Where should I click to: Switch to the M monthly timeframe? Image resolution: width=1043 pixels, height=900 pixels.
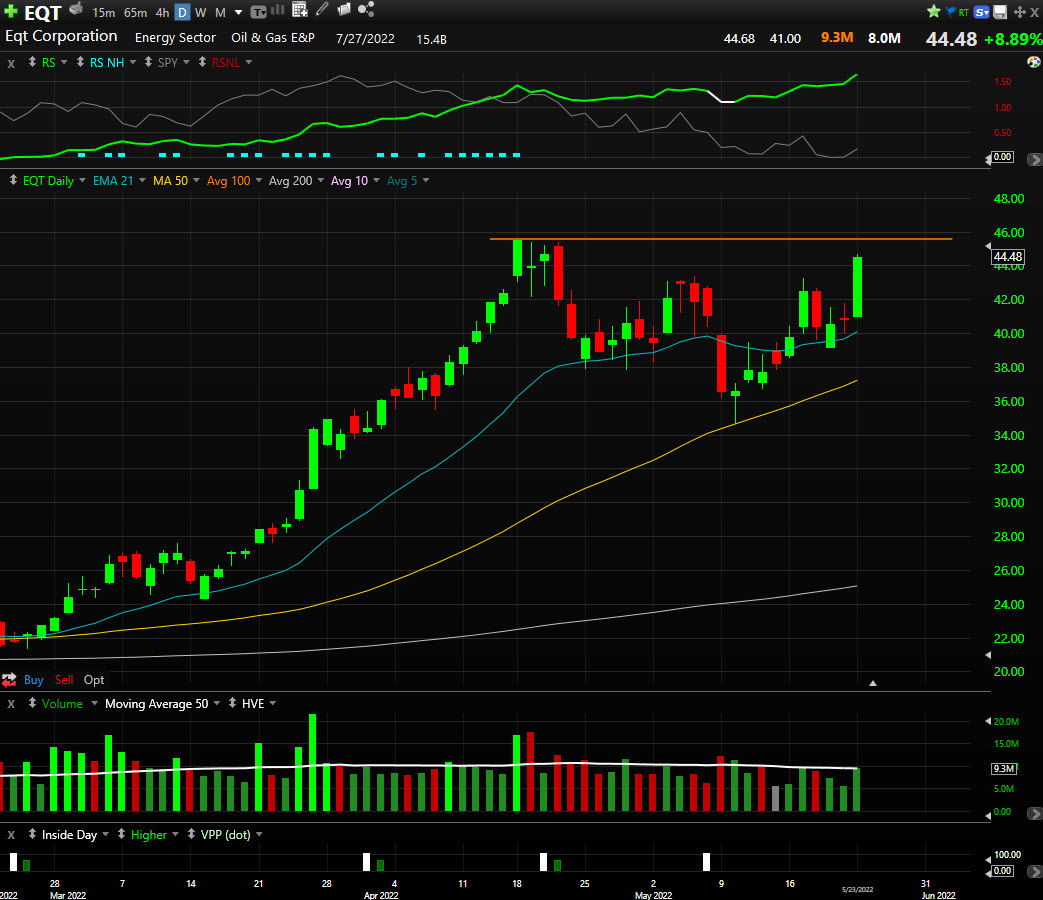pos(220,13)
